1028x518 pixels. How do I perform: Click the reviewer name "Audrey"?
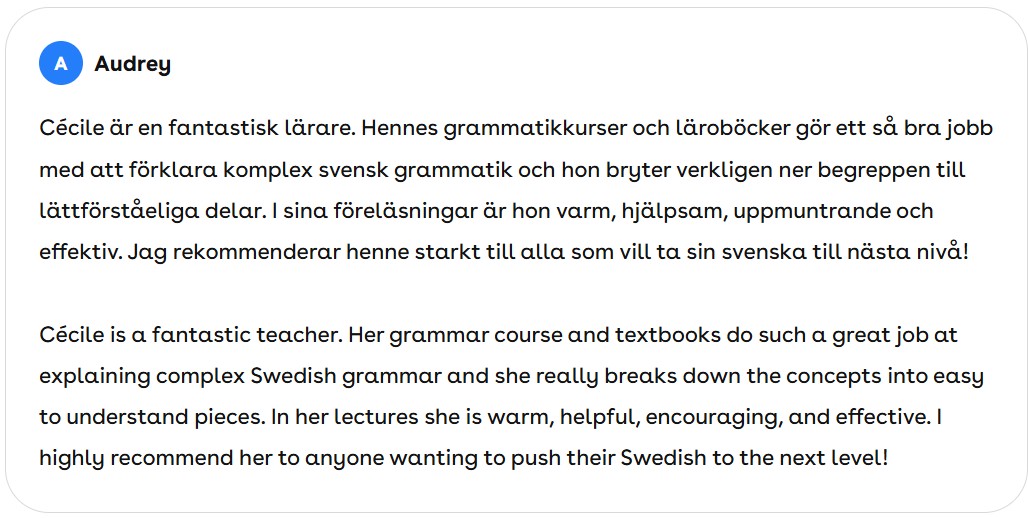click(x=132, y=64)
